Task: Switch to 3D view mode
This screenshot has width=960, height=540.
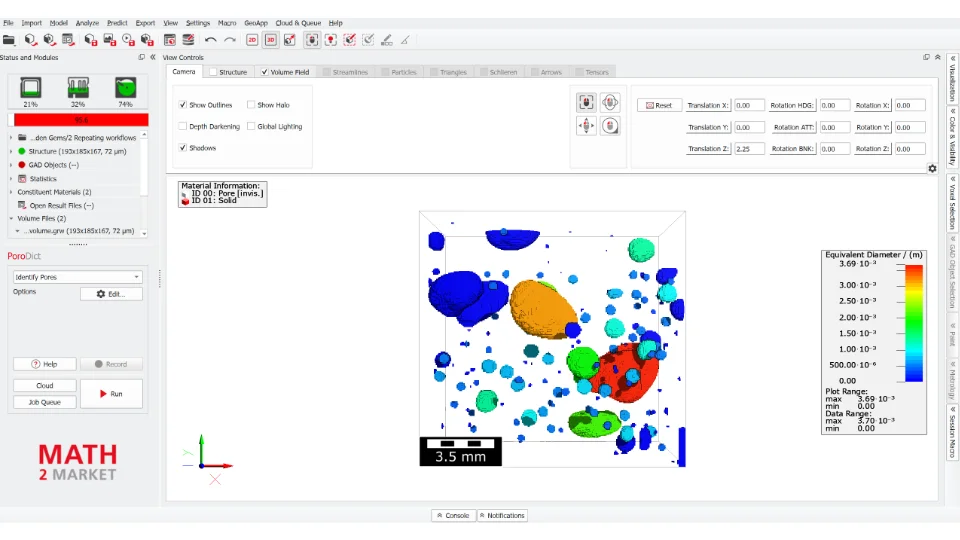Action: click(270, 40)
